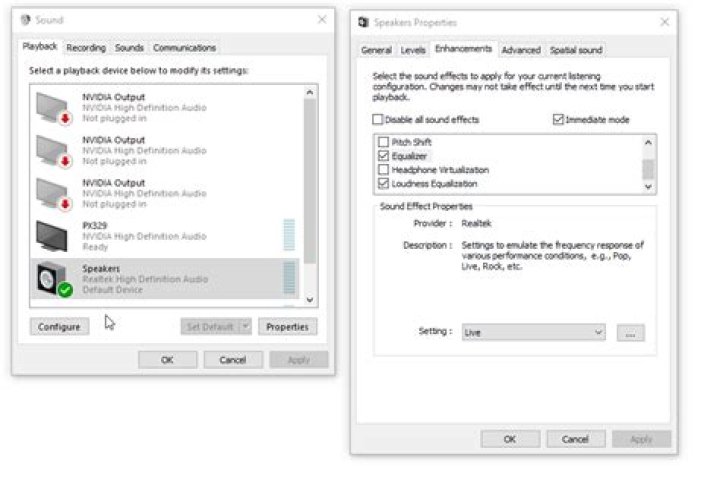Click the PX329 monitor device icon
The height and width of the screenshot is (504, 720).
(52, 236)
